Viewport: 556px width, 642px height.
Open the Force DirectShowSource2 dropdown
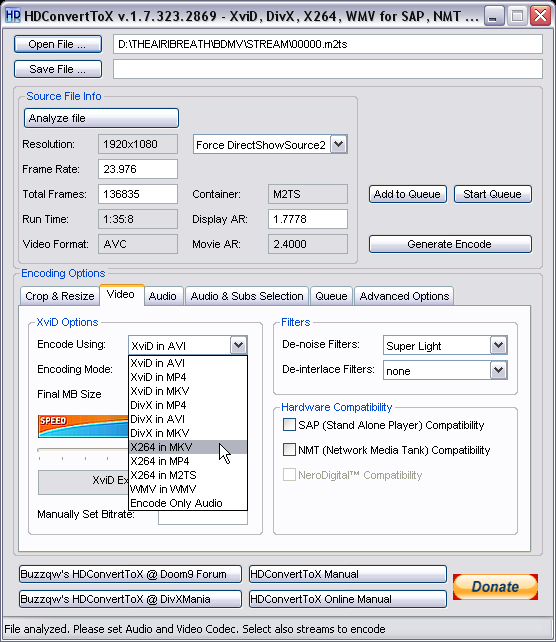pyautogui.click(x=339, y=145)
